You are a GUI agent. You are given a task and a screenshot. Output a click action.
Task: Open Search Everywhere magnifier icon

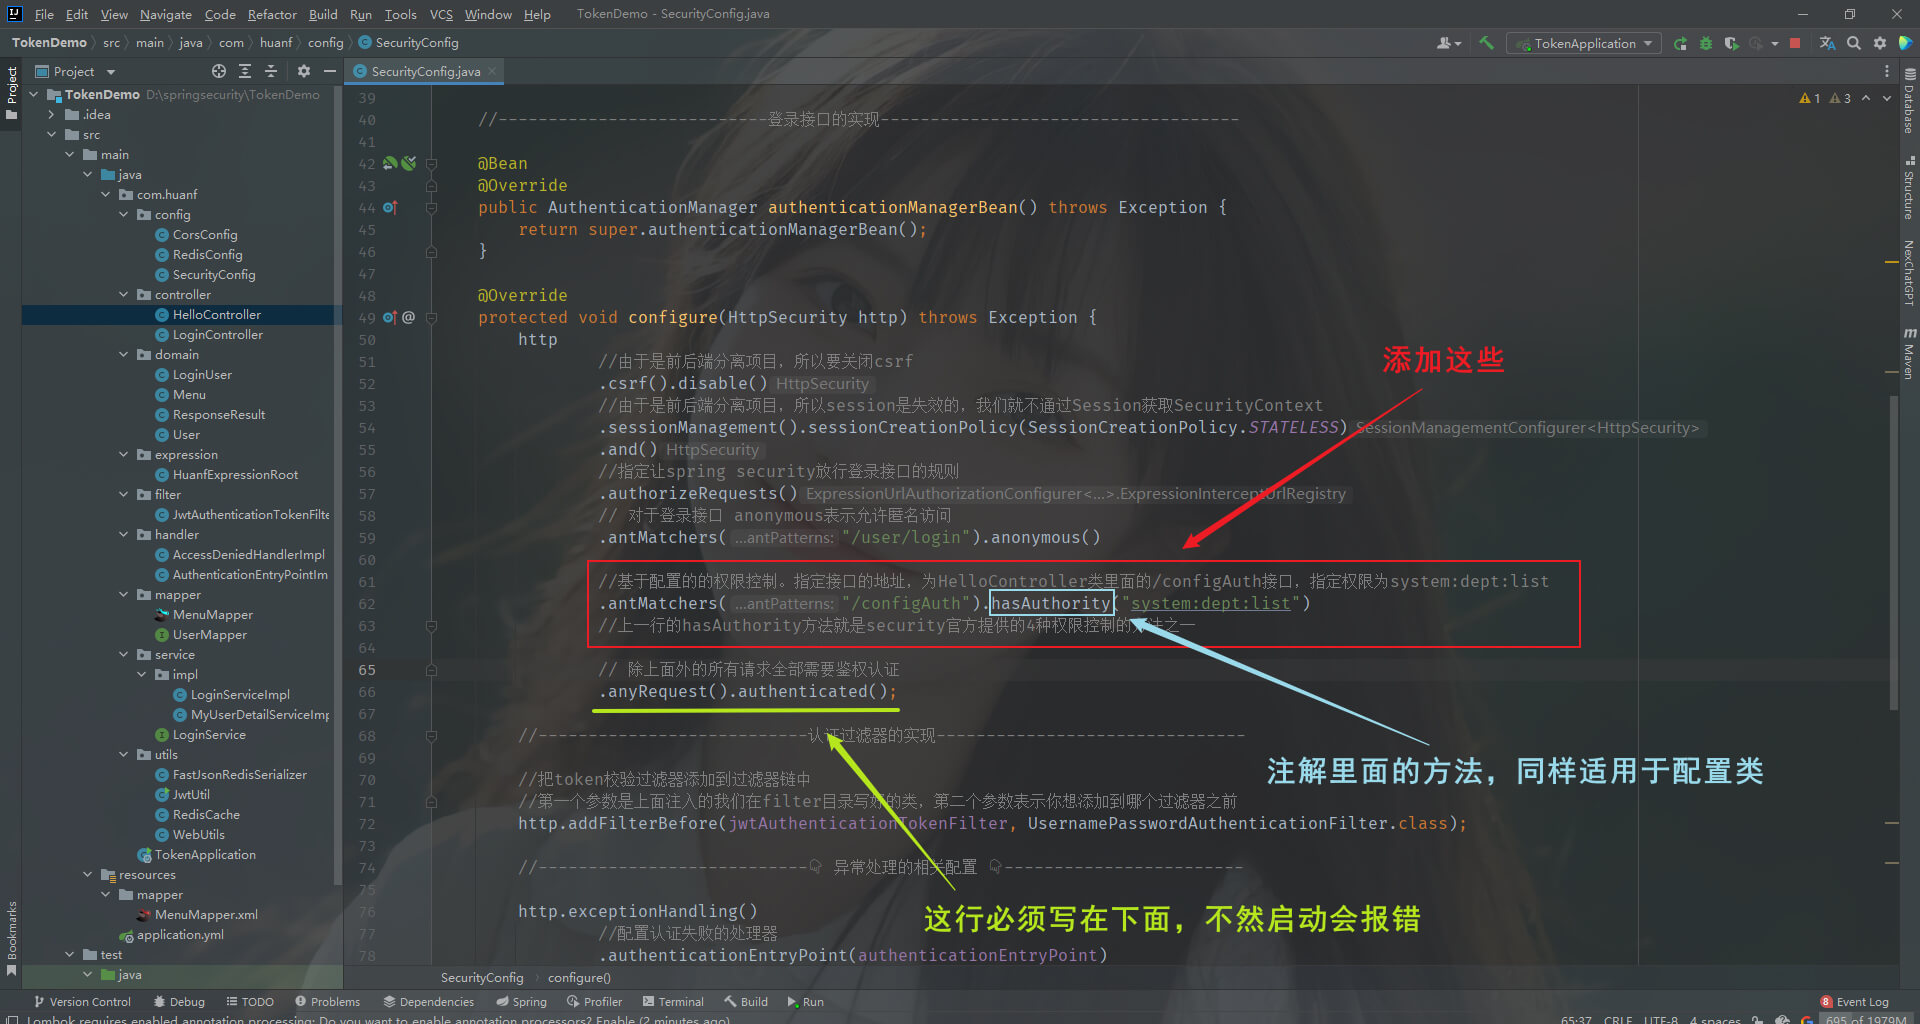tap(1854, 43)
